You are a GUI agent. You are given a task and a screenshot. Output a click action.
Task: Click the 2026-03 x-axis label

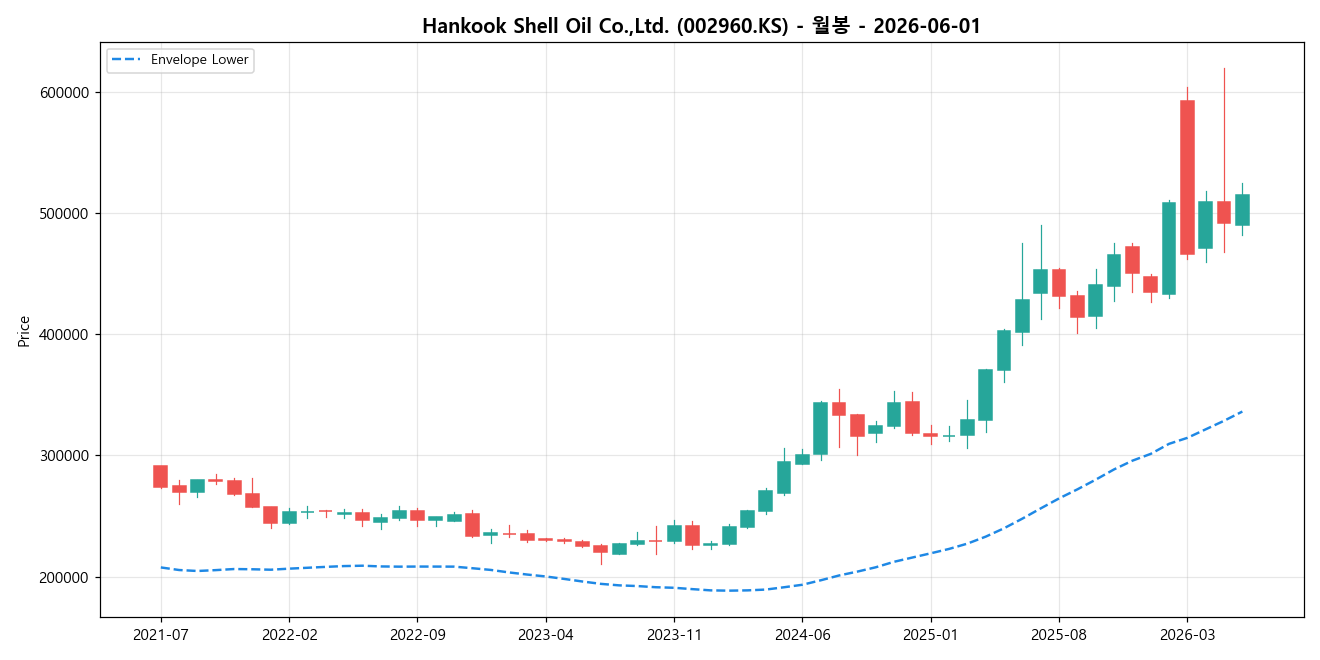[1187, 634]
